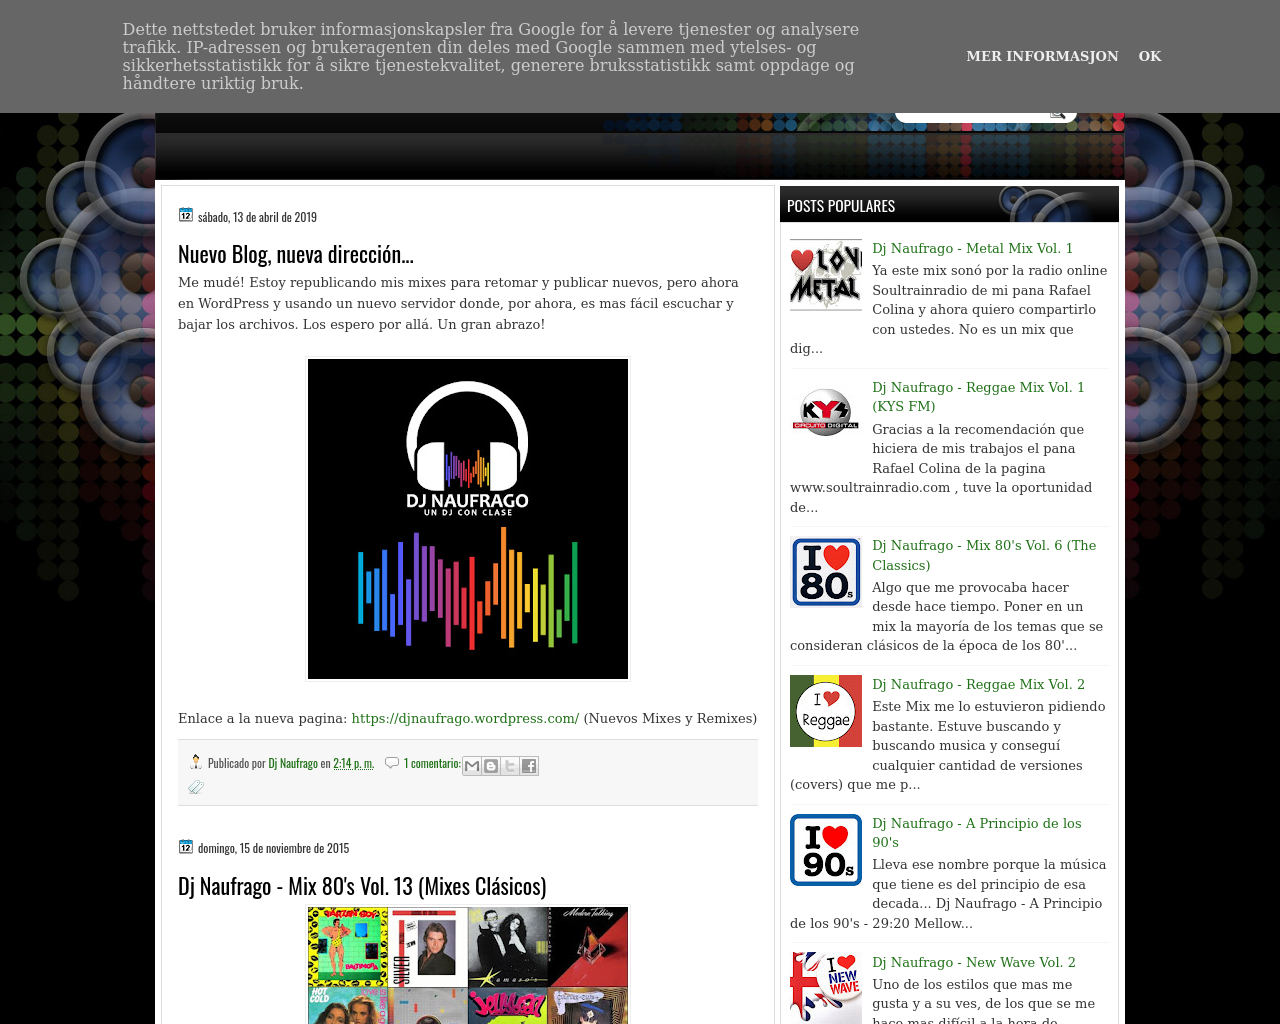
Task: Click calendar icon beside 13 de abril date
Action: (x=186, y=215)
